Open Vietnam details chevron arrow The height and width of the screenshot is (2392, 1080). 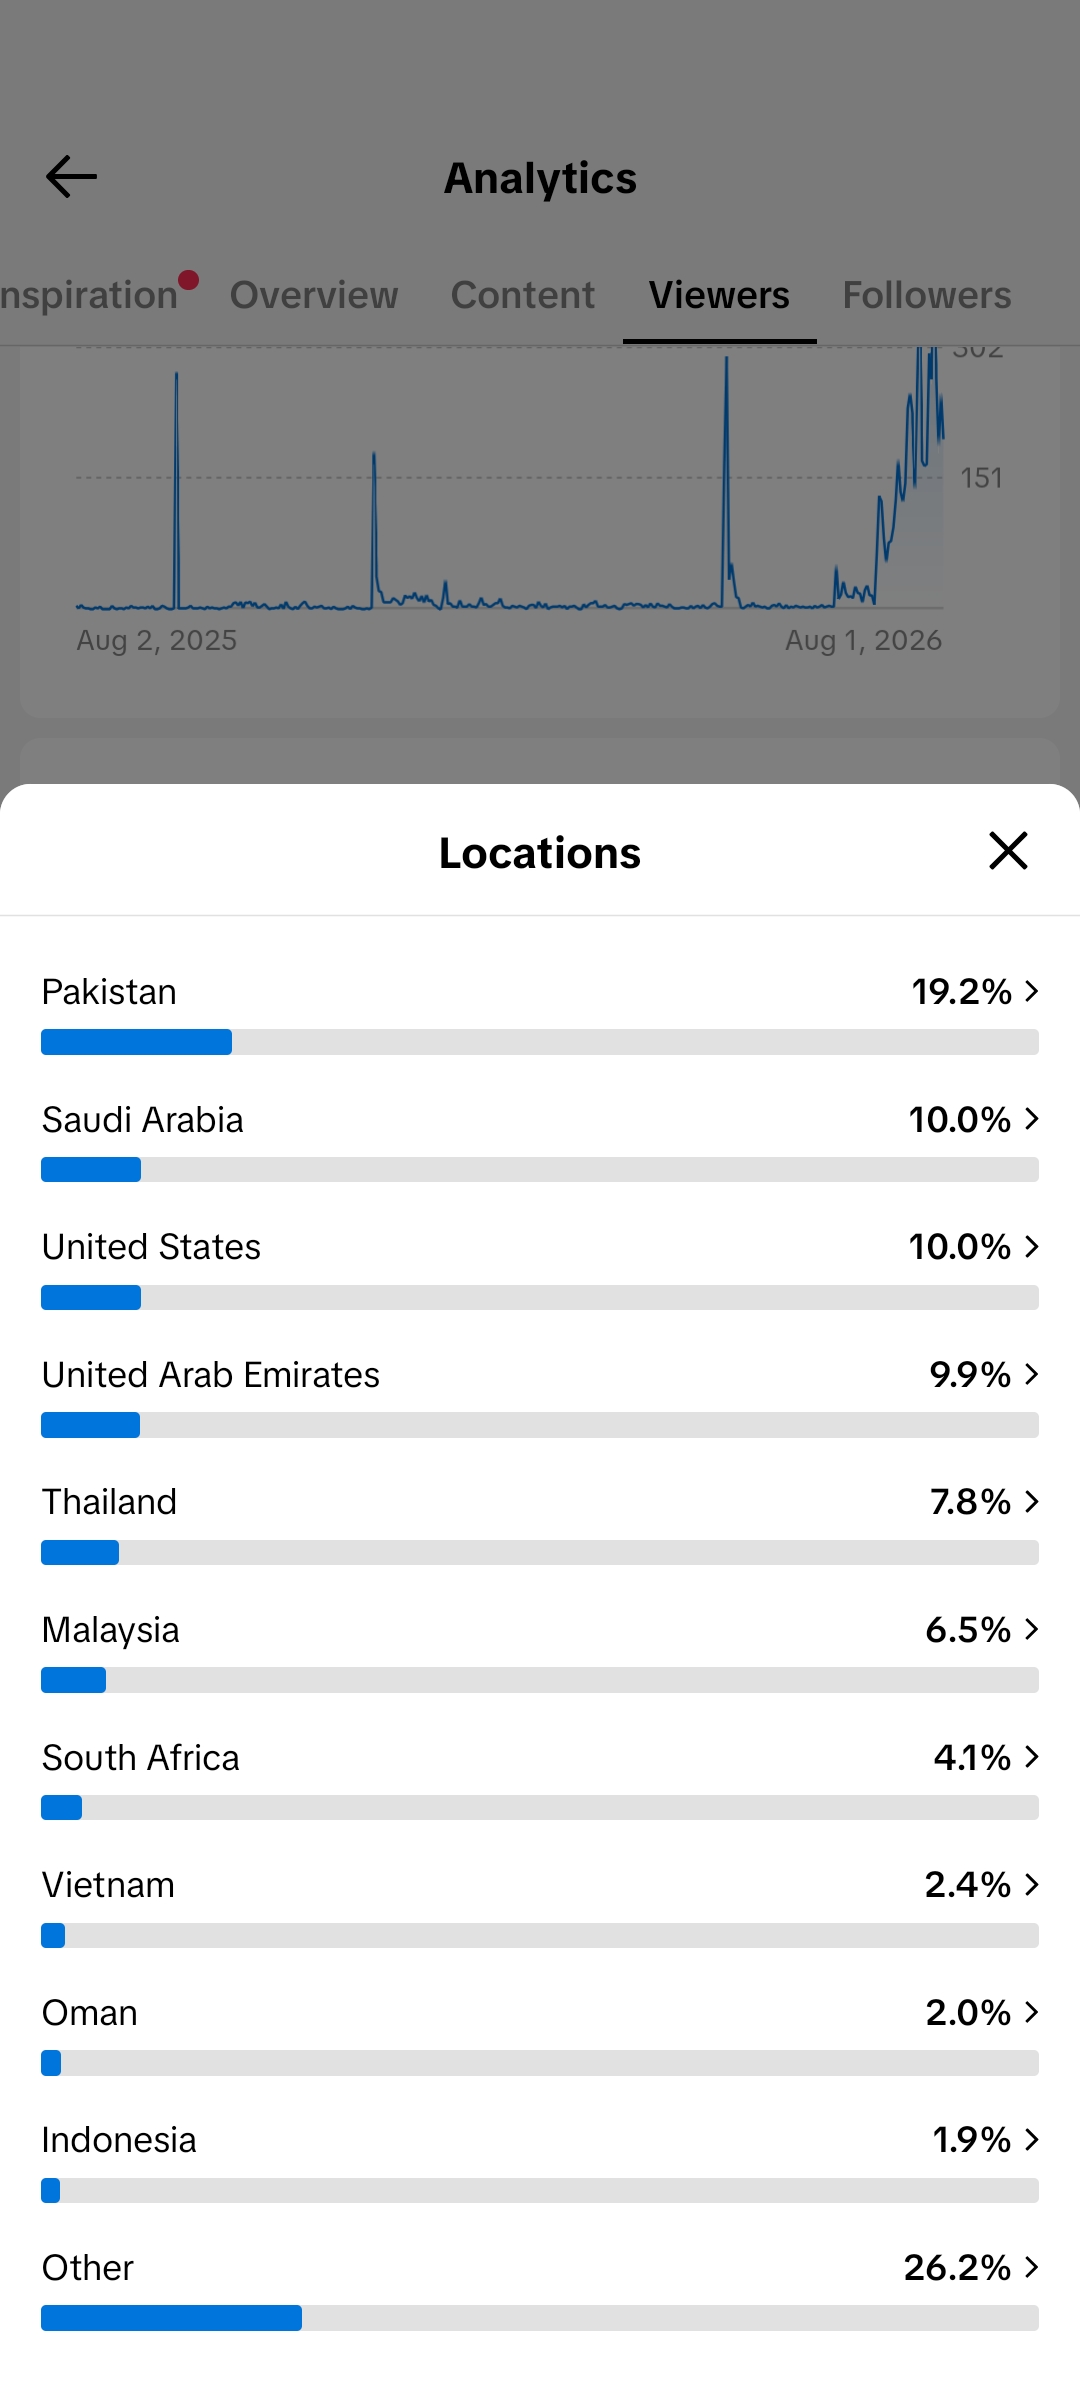pos(1032,1884)
